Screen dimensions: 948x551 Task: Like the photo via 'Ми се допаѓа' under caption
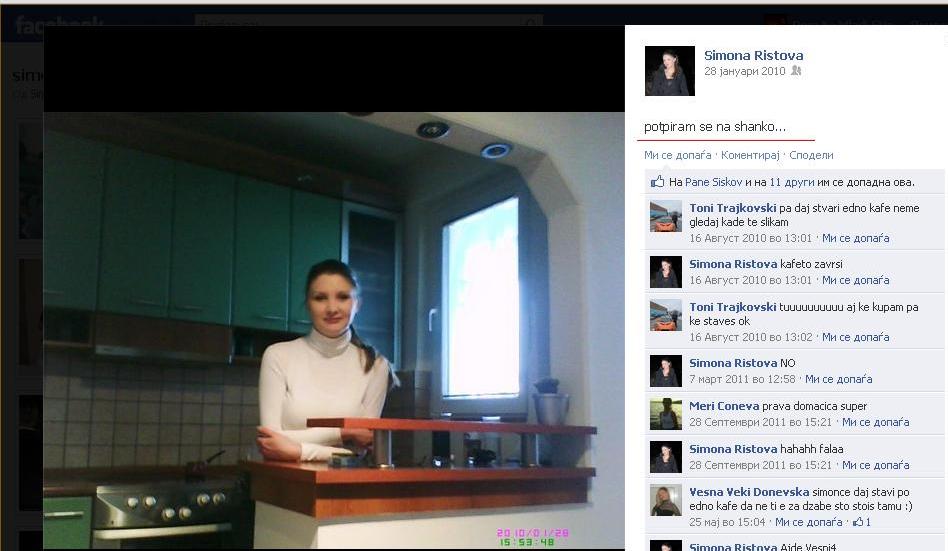(x=677, y=155)
